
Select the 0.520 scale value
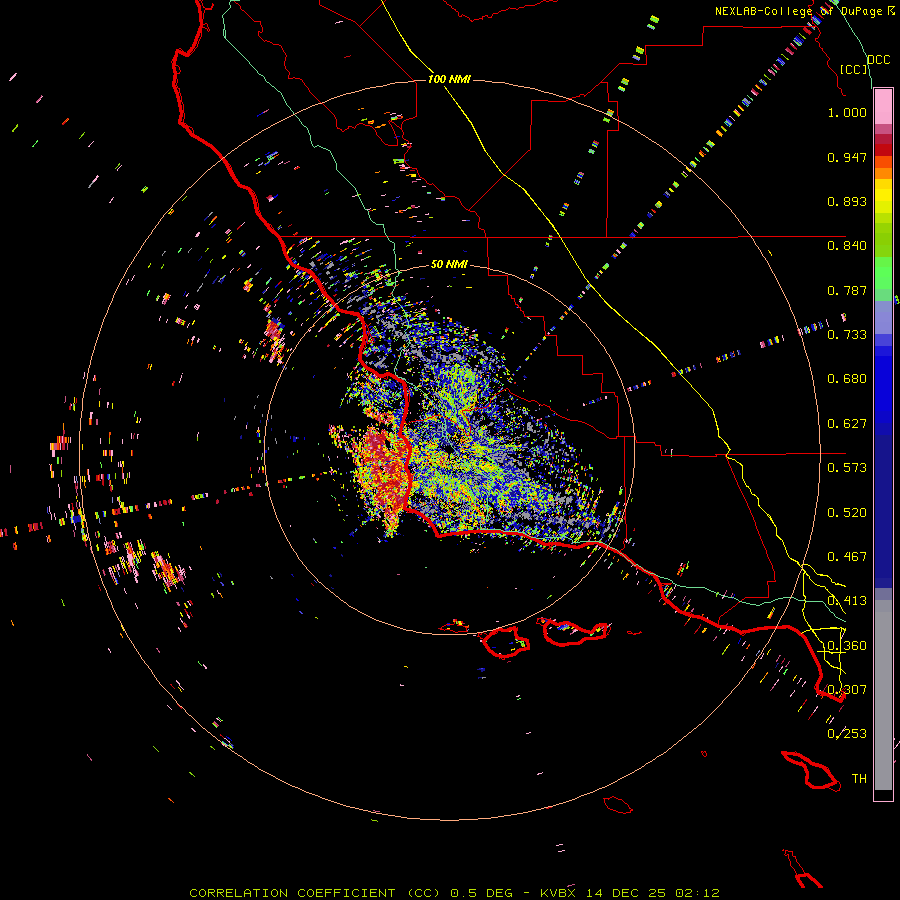point(847,513)
